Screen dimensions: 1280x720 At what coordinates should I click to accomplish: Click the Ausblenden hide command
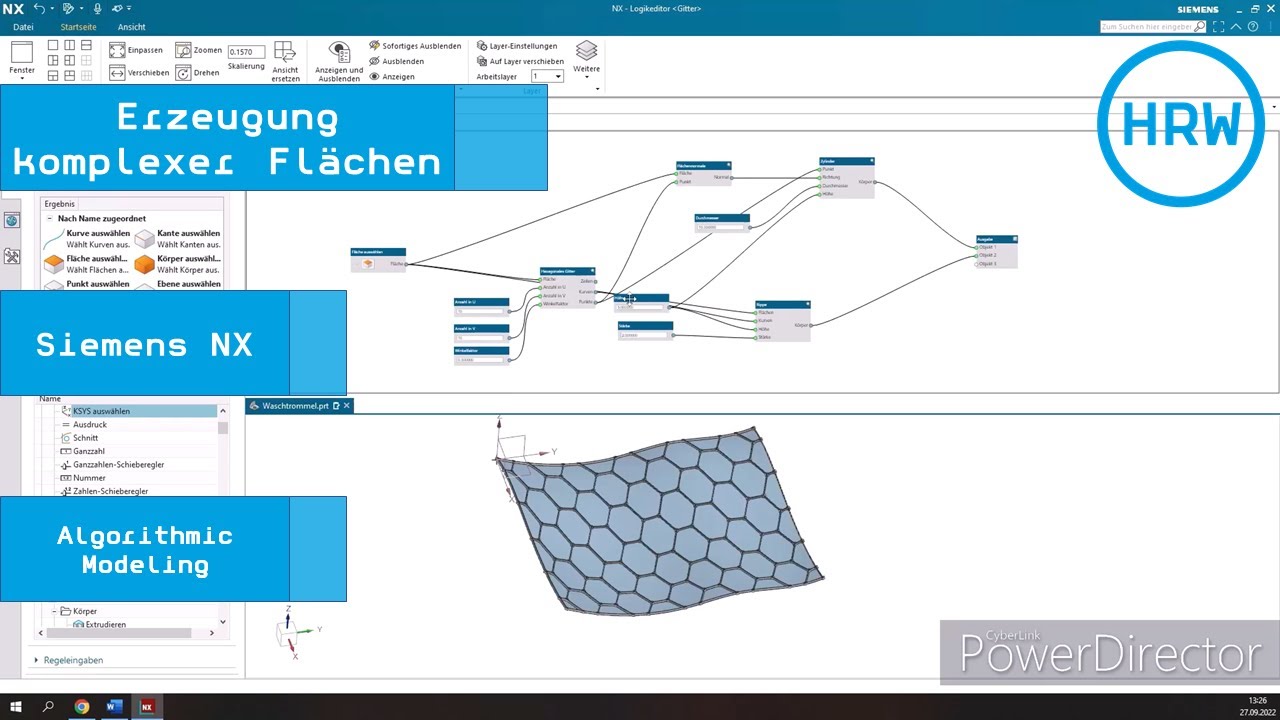point(397,61)
